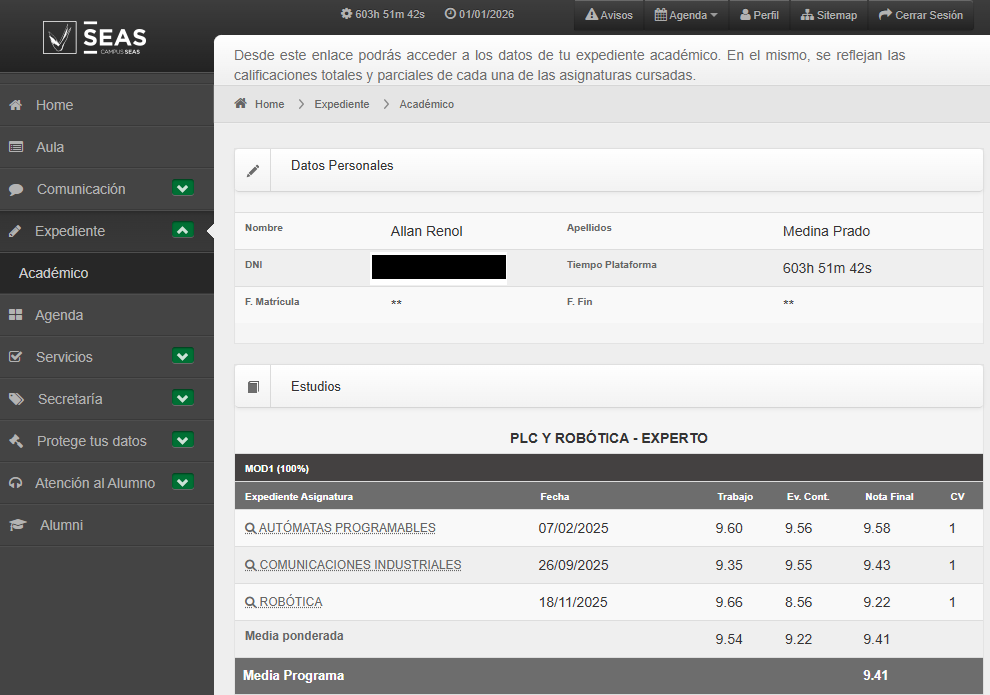Click Expediente in the breadcrumb trail
990x695 pixels.
(341, 104)
